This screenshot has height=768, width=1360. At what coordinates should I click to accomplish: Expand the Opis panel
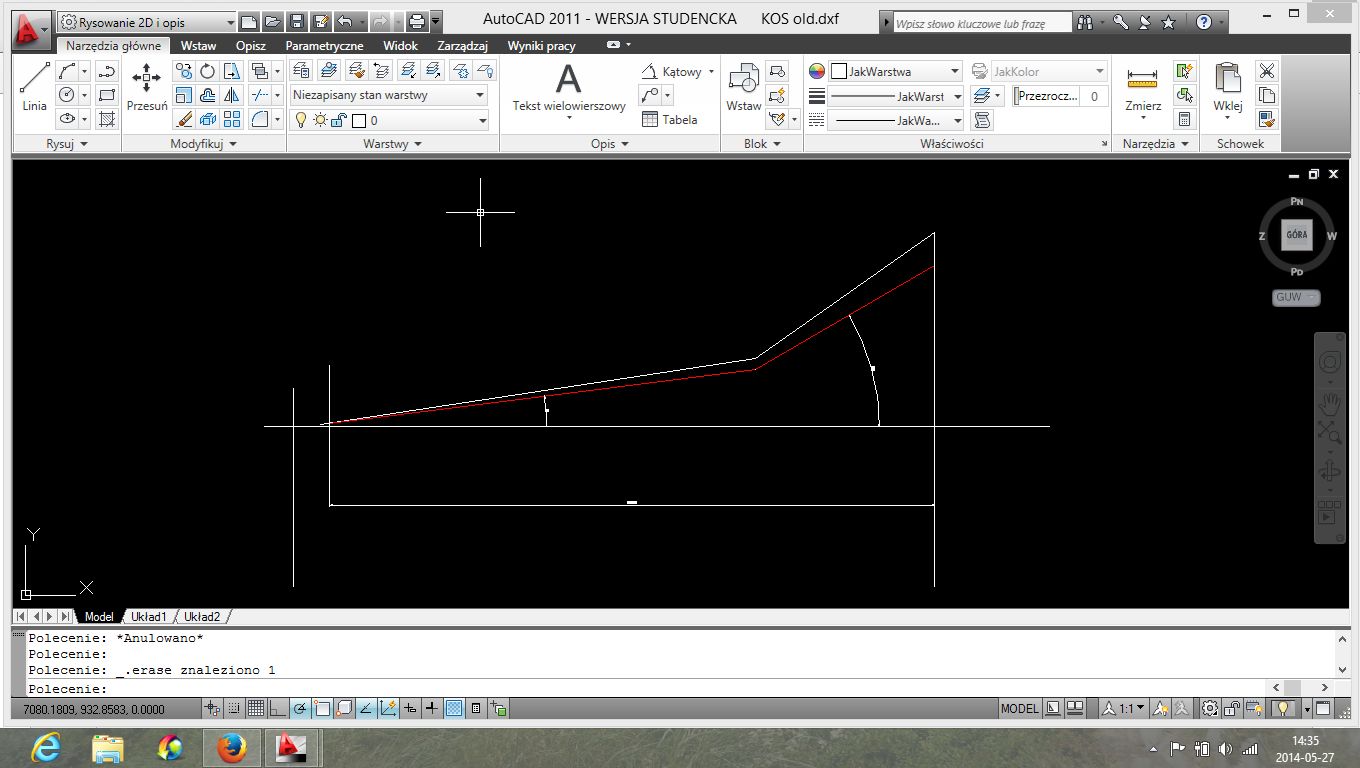tap(610, 144)
